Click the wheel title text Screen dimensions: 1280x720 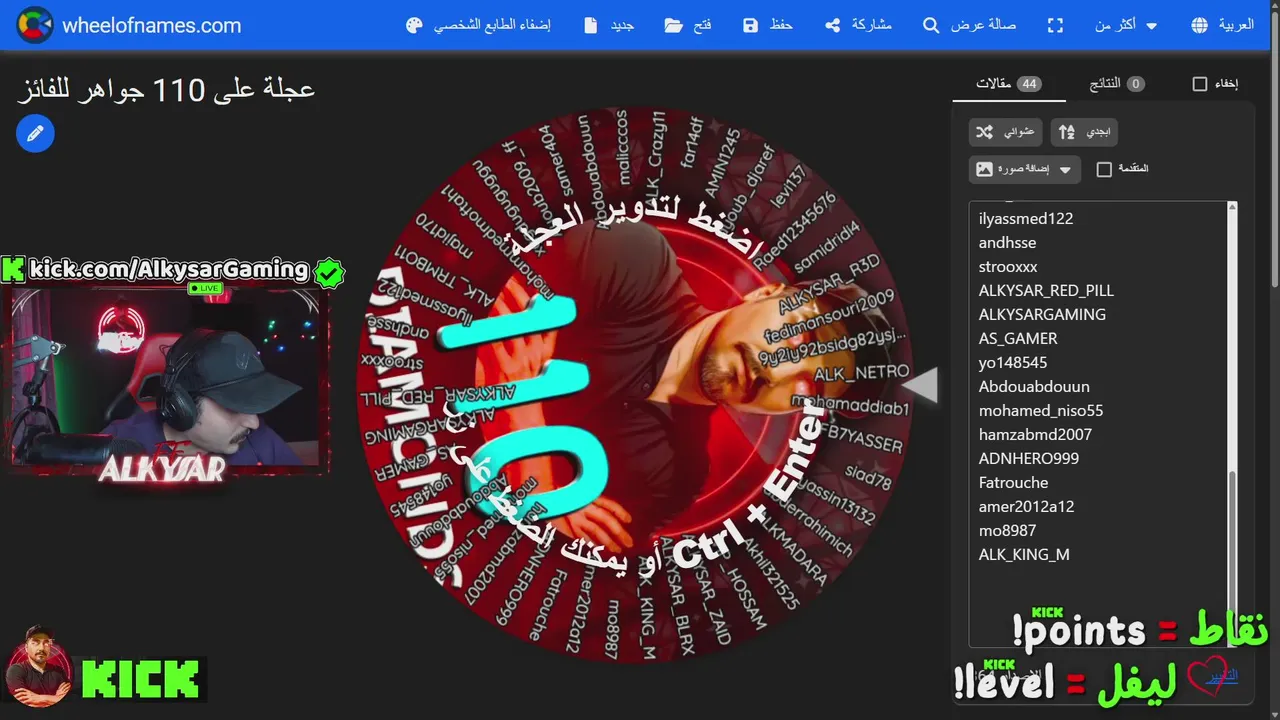click(x=166, y=89)
